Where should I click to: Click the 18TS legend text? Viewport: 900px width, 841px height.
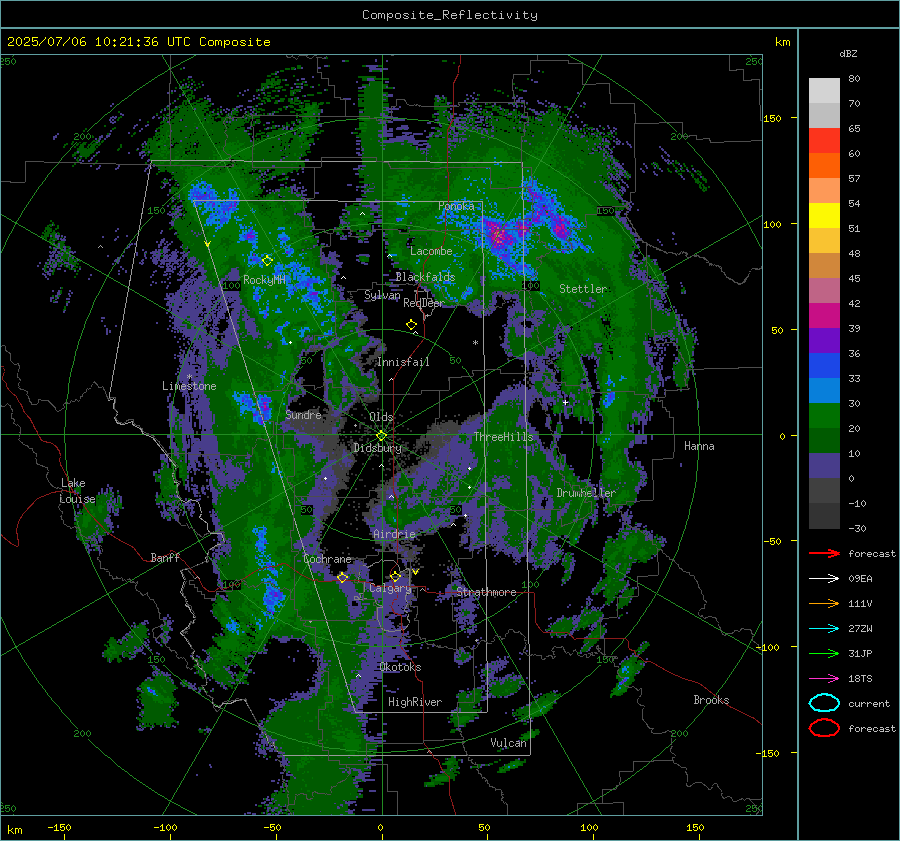click(x=860, y=679)
